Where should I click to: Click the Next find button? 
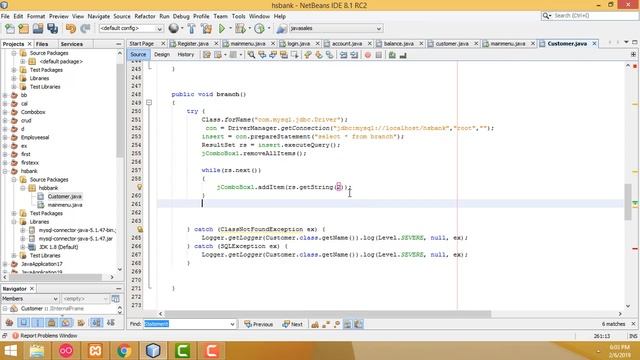[x=293, y=324]
